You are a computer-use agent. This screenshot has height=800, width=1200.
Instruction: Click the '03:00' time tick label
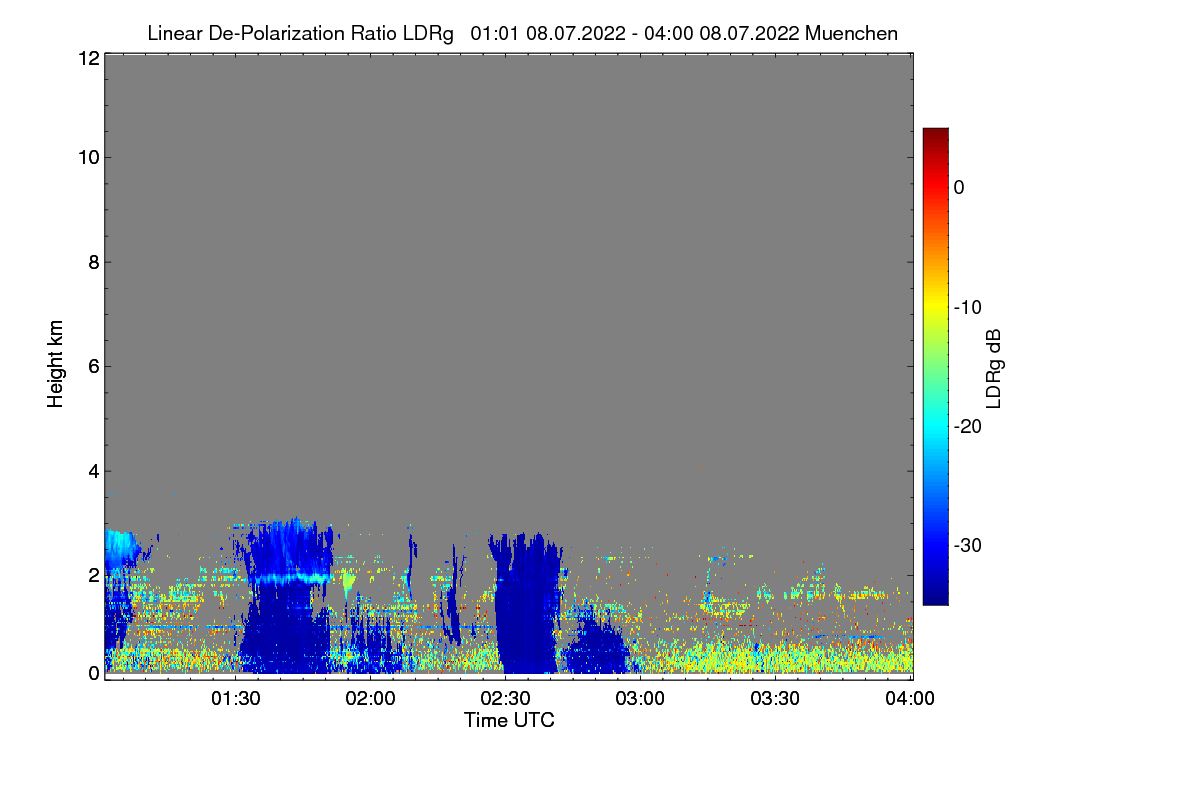[x=641, y=699]
